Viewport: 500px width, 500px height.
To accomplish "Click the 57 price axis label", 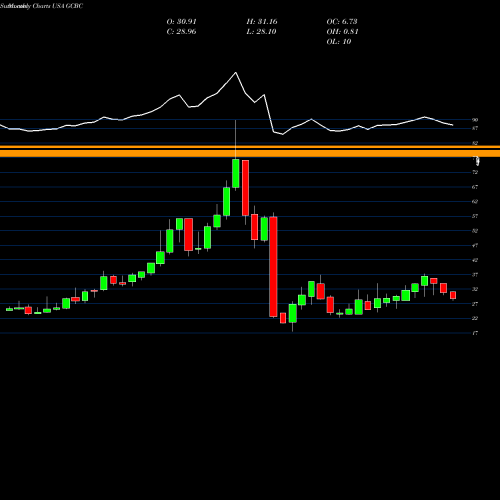I will pyautogui.click(x=475, y=216).
